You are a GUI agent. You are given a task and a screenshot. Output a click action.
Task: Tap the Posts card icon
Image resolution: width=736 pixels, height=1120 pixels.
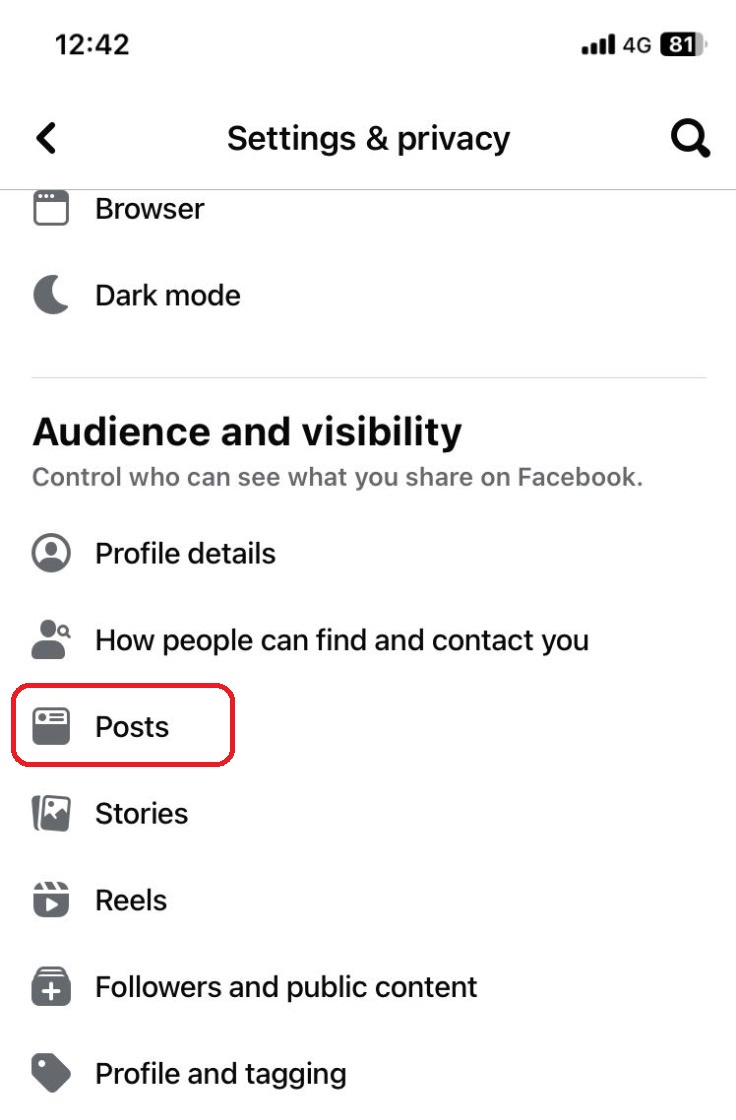[x=51, y=727]
